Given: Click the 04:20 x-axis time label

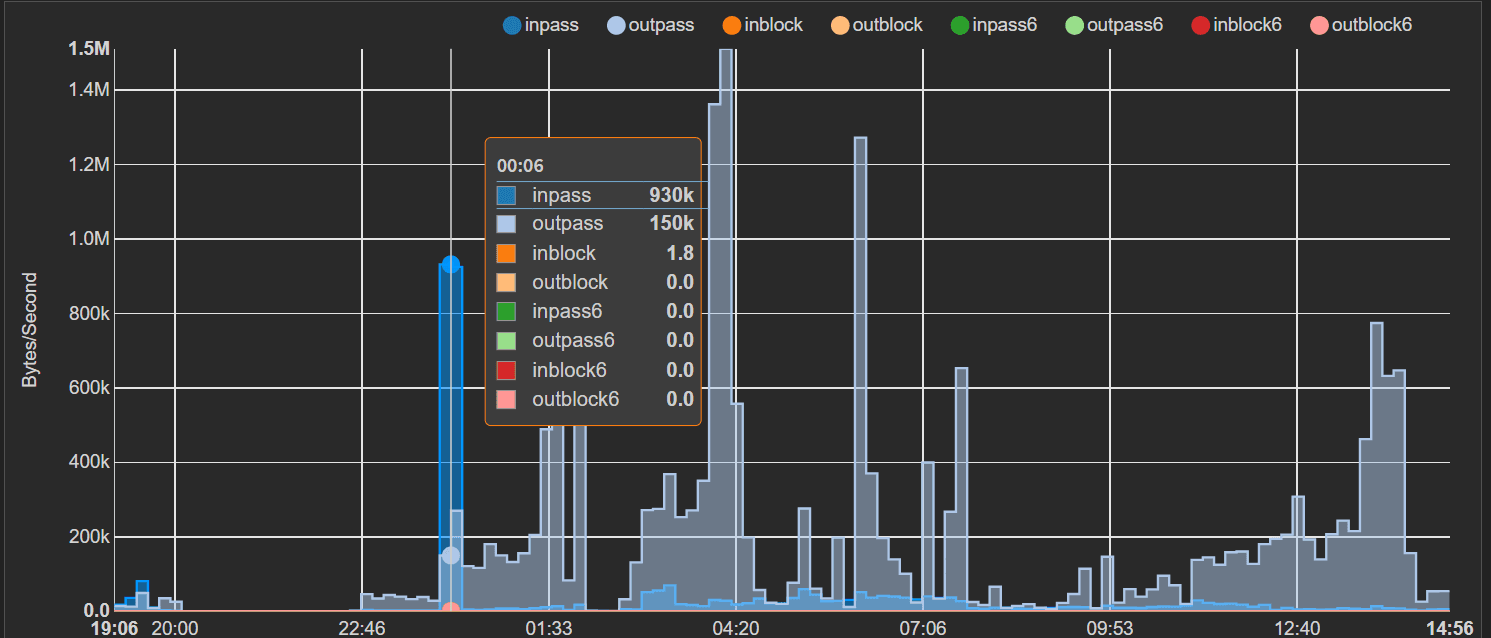Looking at the screenshot, I should click(x=735, y=628).
